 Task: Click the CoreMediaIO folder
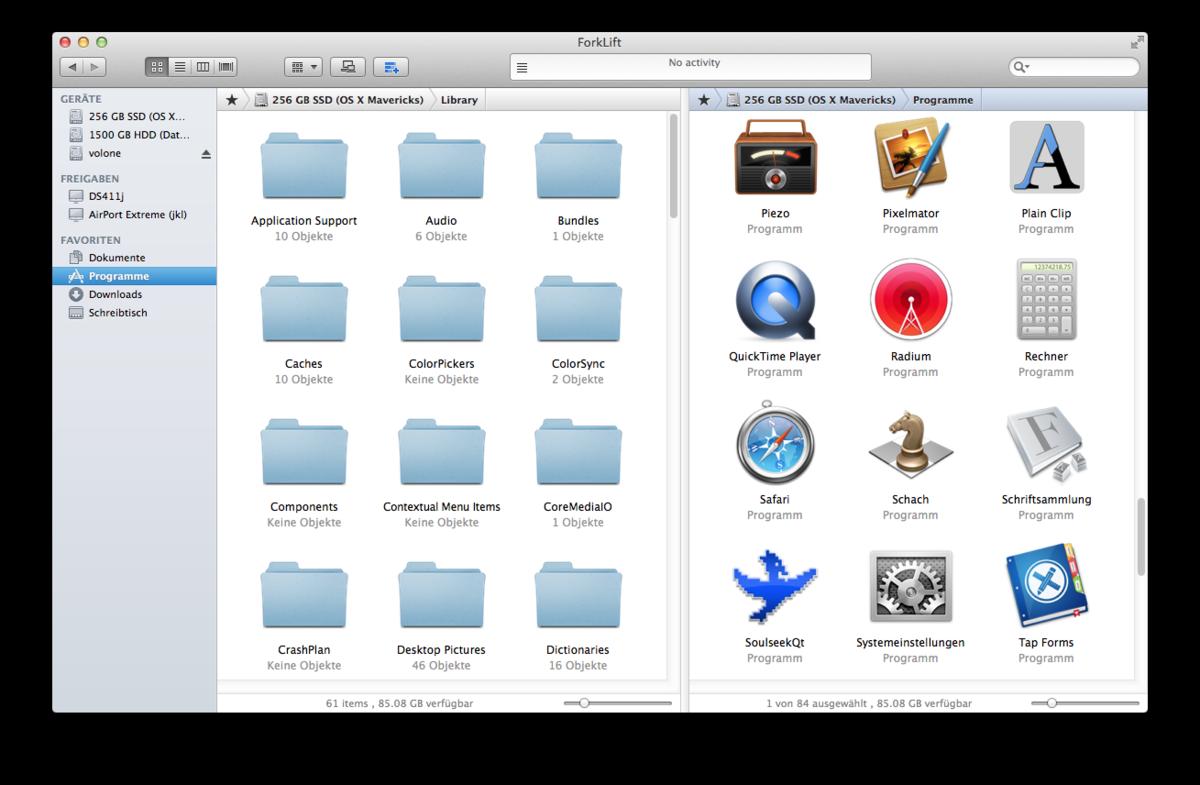[578, 452]
